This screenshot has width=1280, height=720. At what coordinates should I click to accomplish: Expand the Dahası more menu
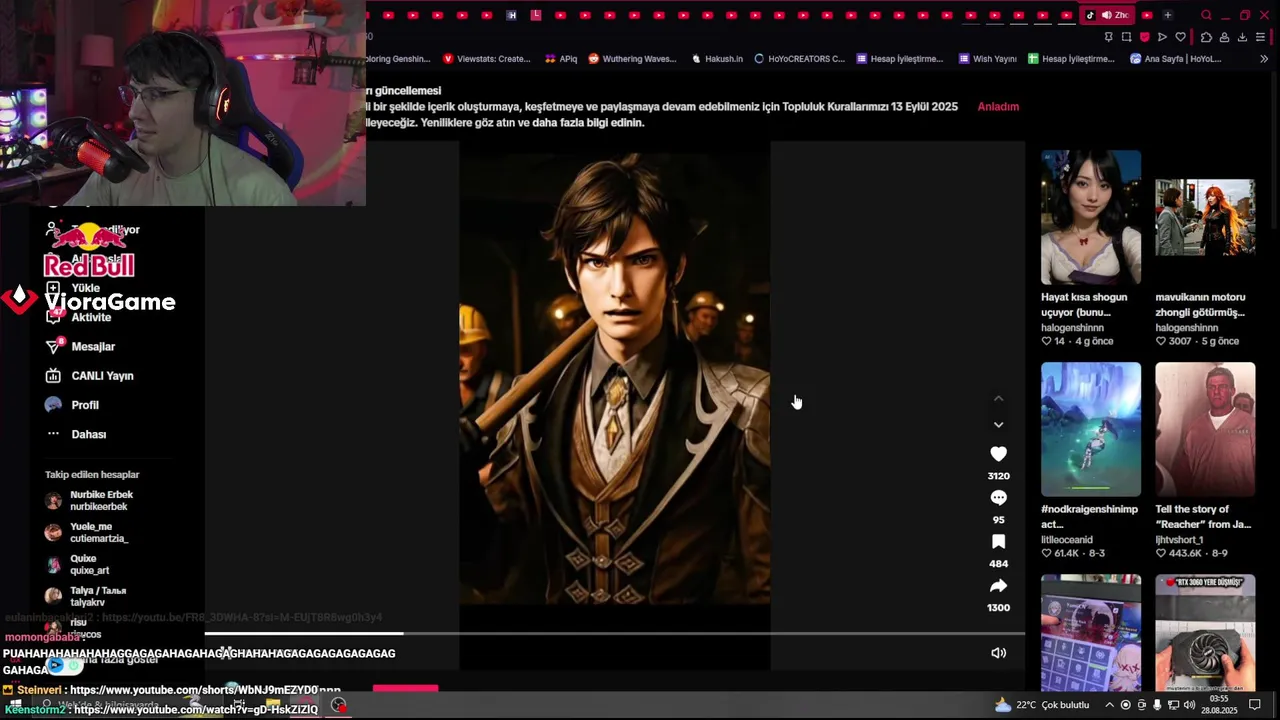tap(75, 434)
